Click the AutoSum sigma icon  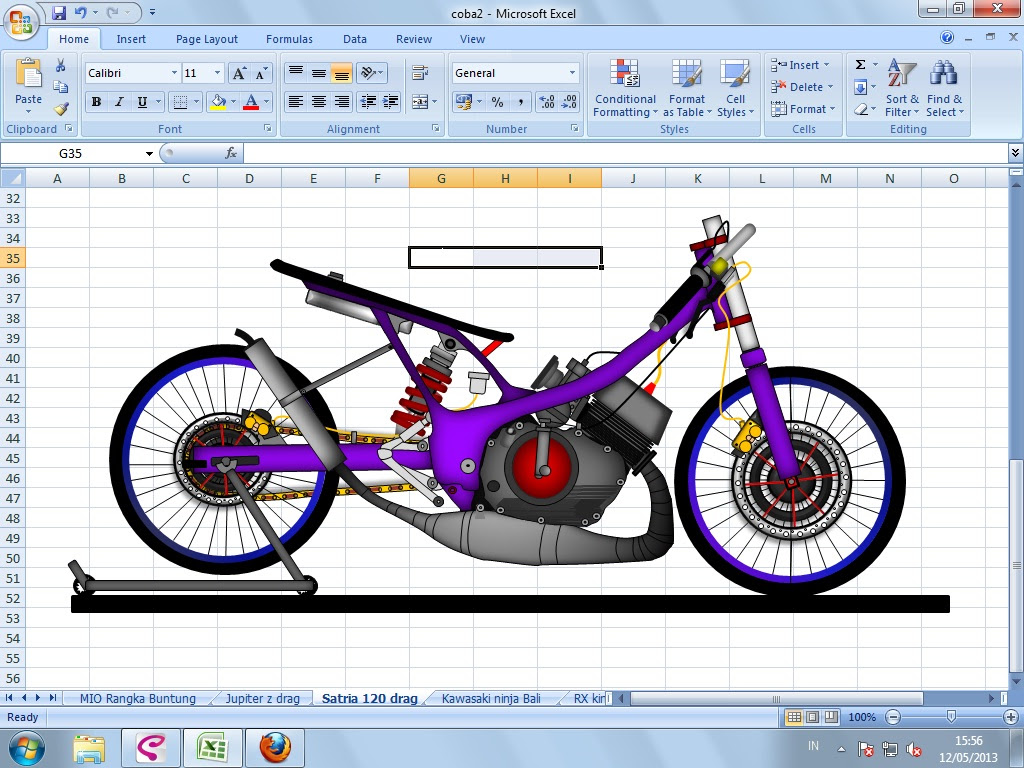(861, 65)
